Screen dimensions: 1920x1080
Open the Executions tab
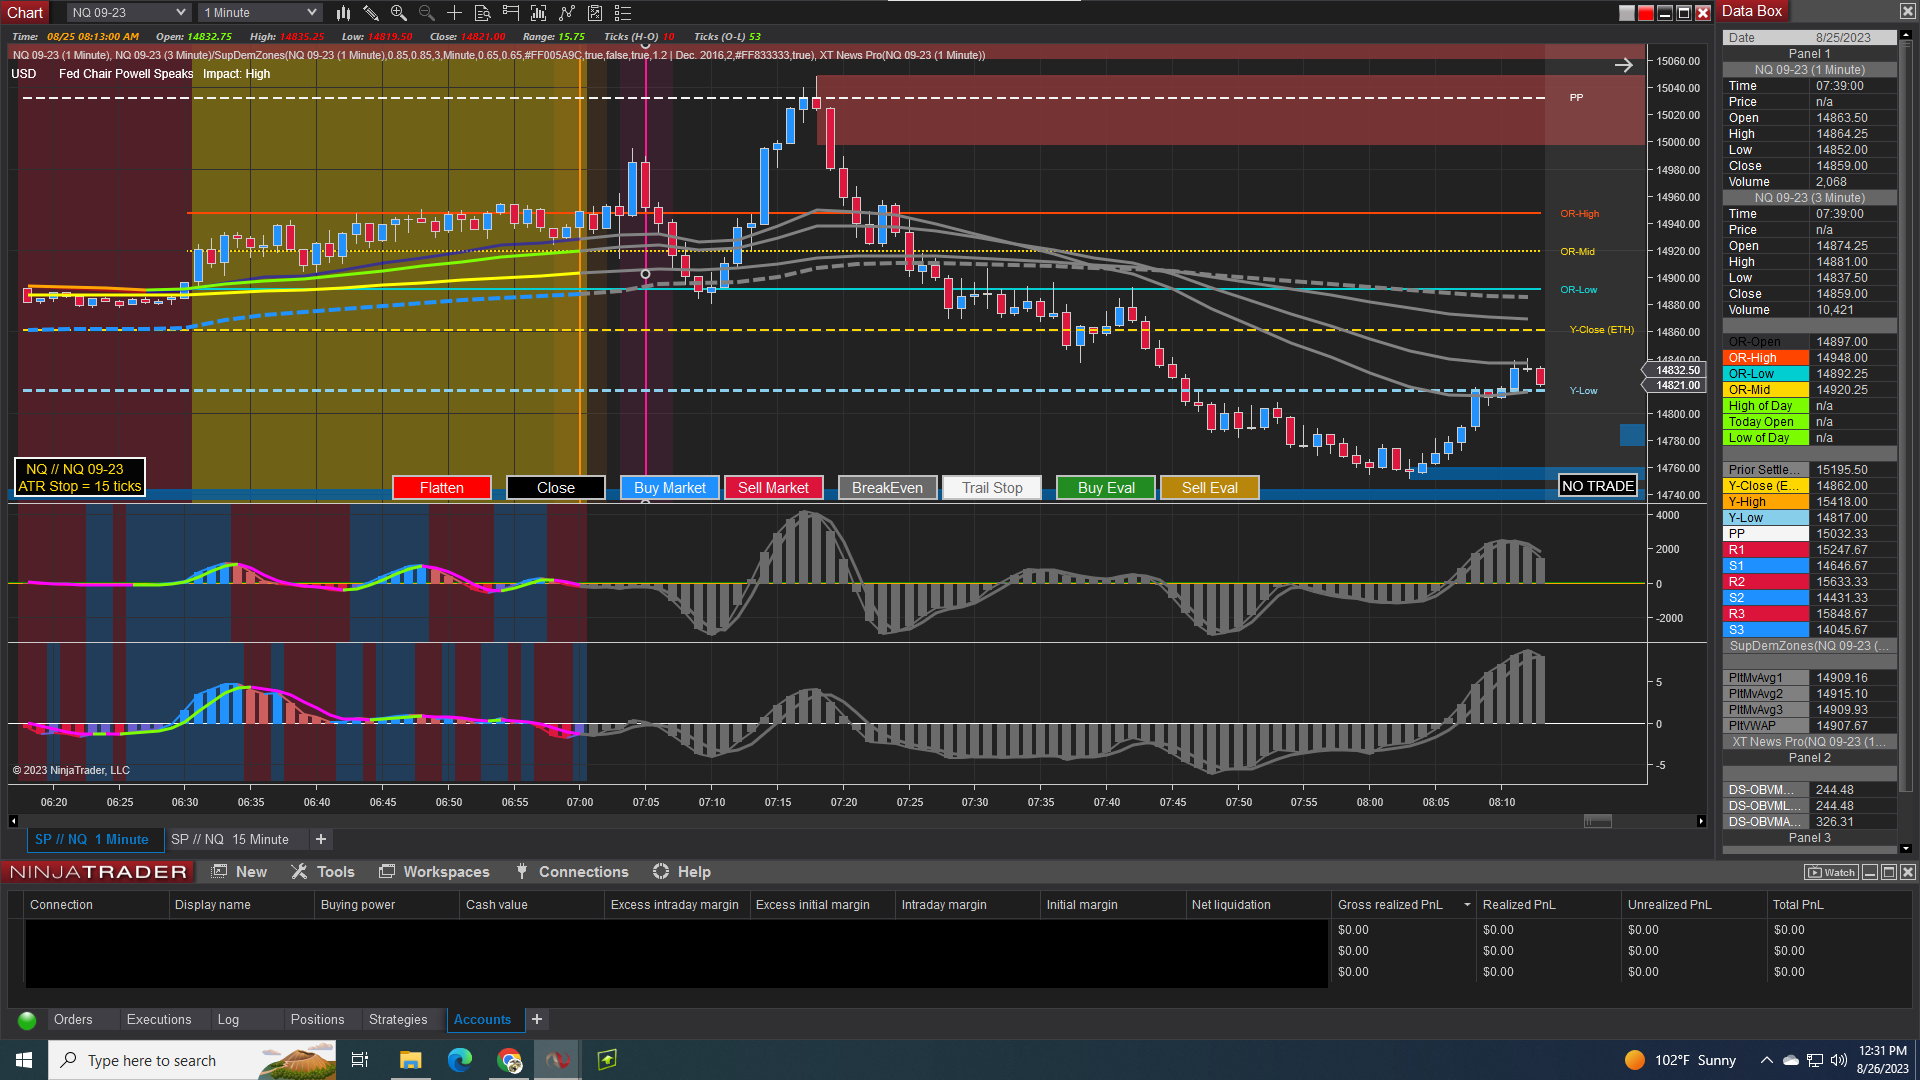[x=159, y=1020]
